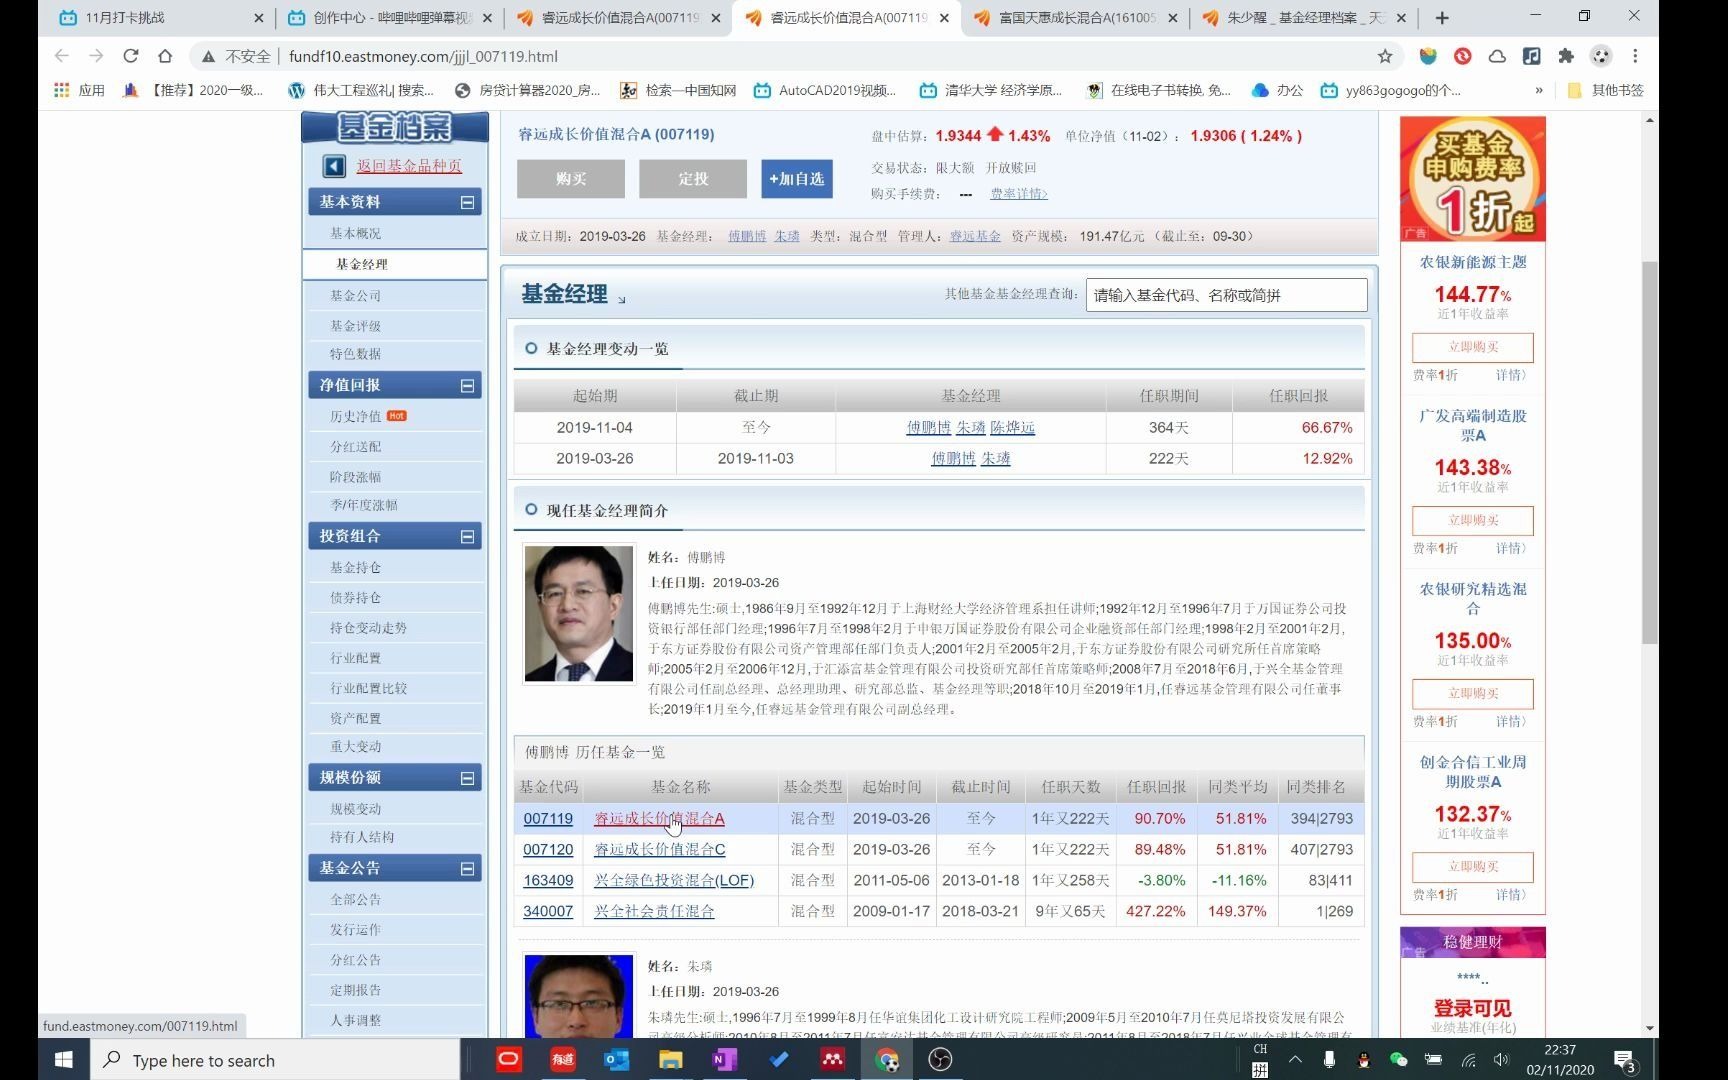Viewport: 1728px width, 1080px height.
Task: Open the 其他书签 bookmarks folder
Action: [x=1605, y=90]
